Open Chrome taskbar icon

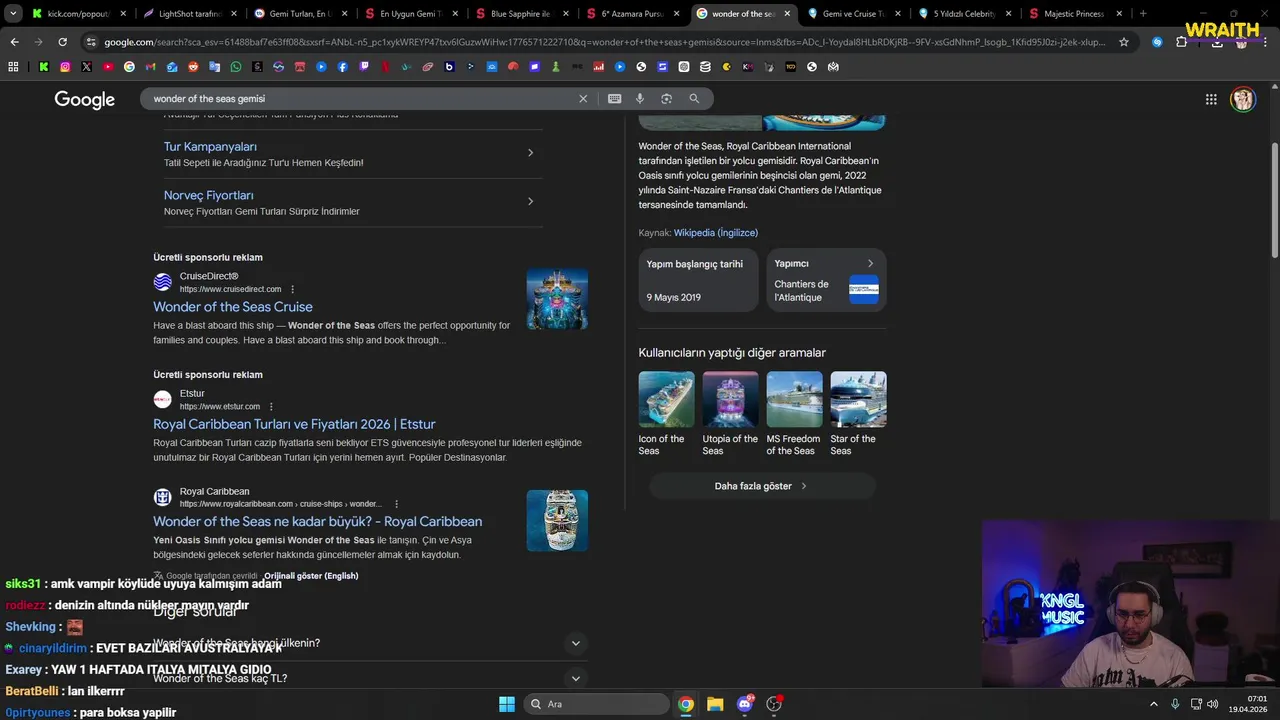pyautogui.click(x=686, y=704)
